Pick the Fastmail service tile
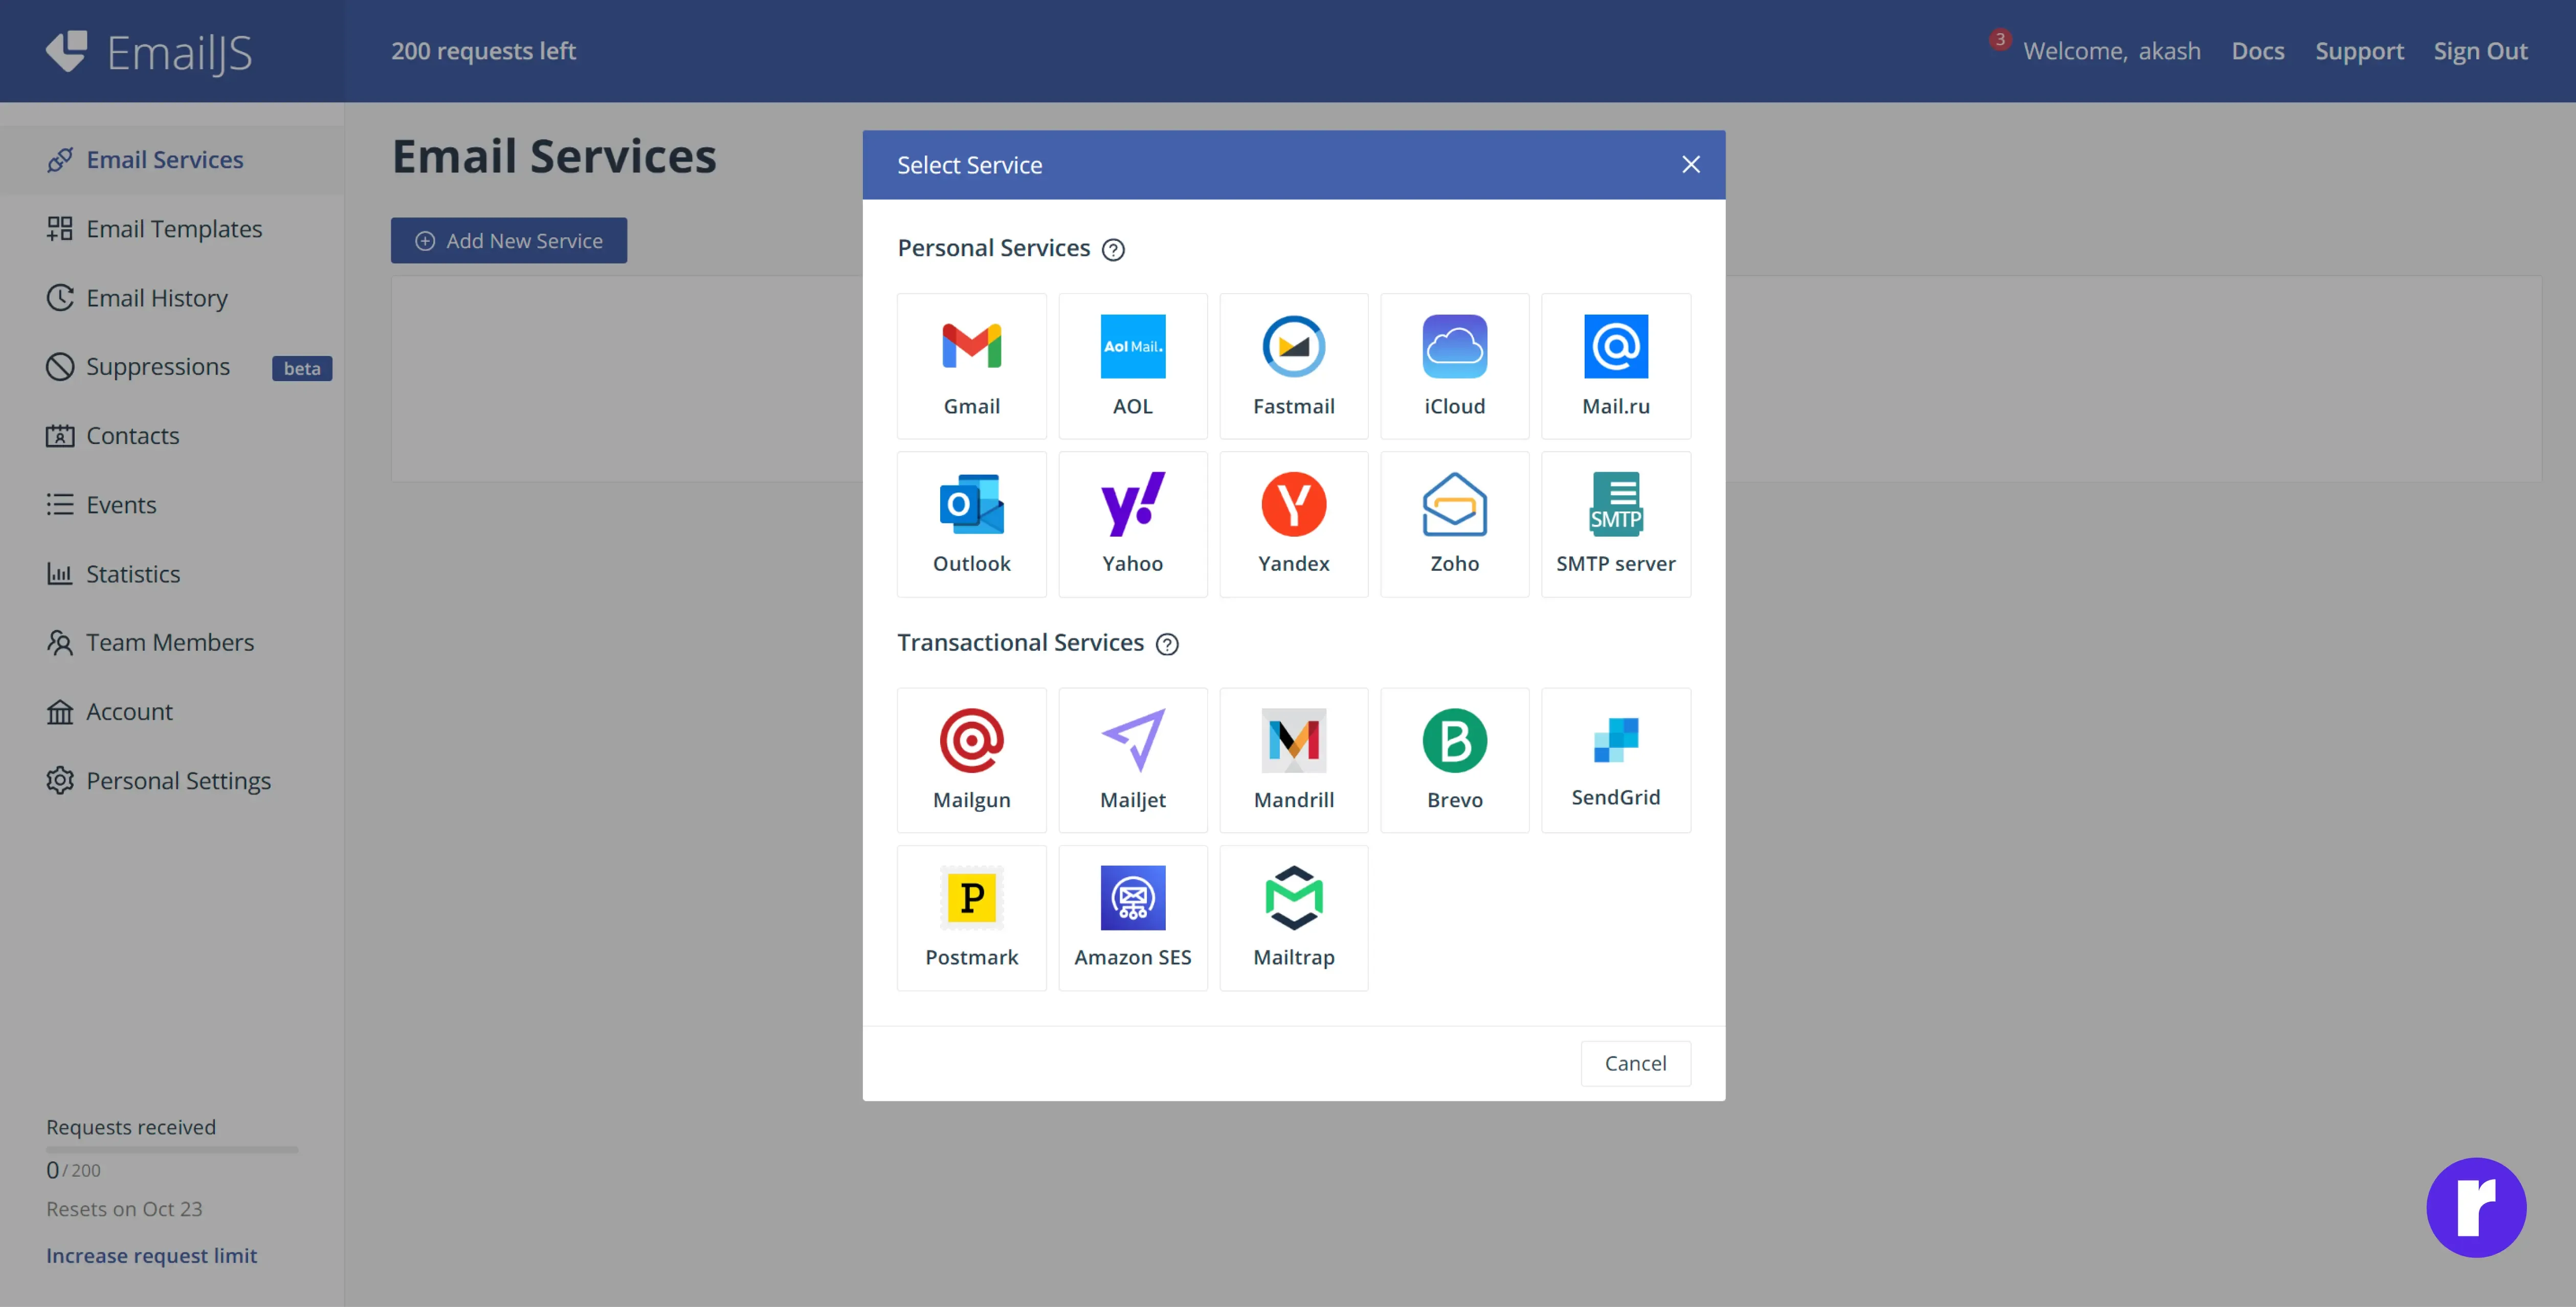 (x=1293, y=366)
